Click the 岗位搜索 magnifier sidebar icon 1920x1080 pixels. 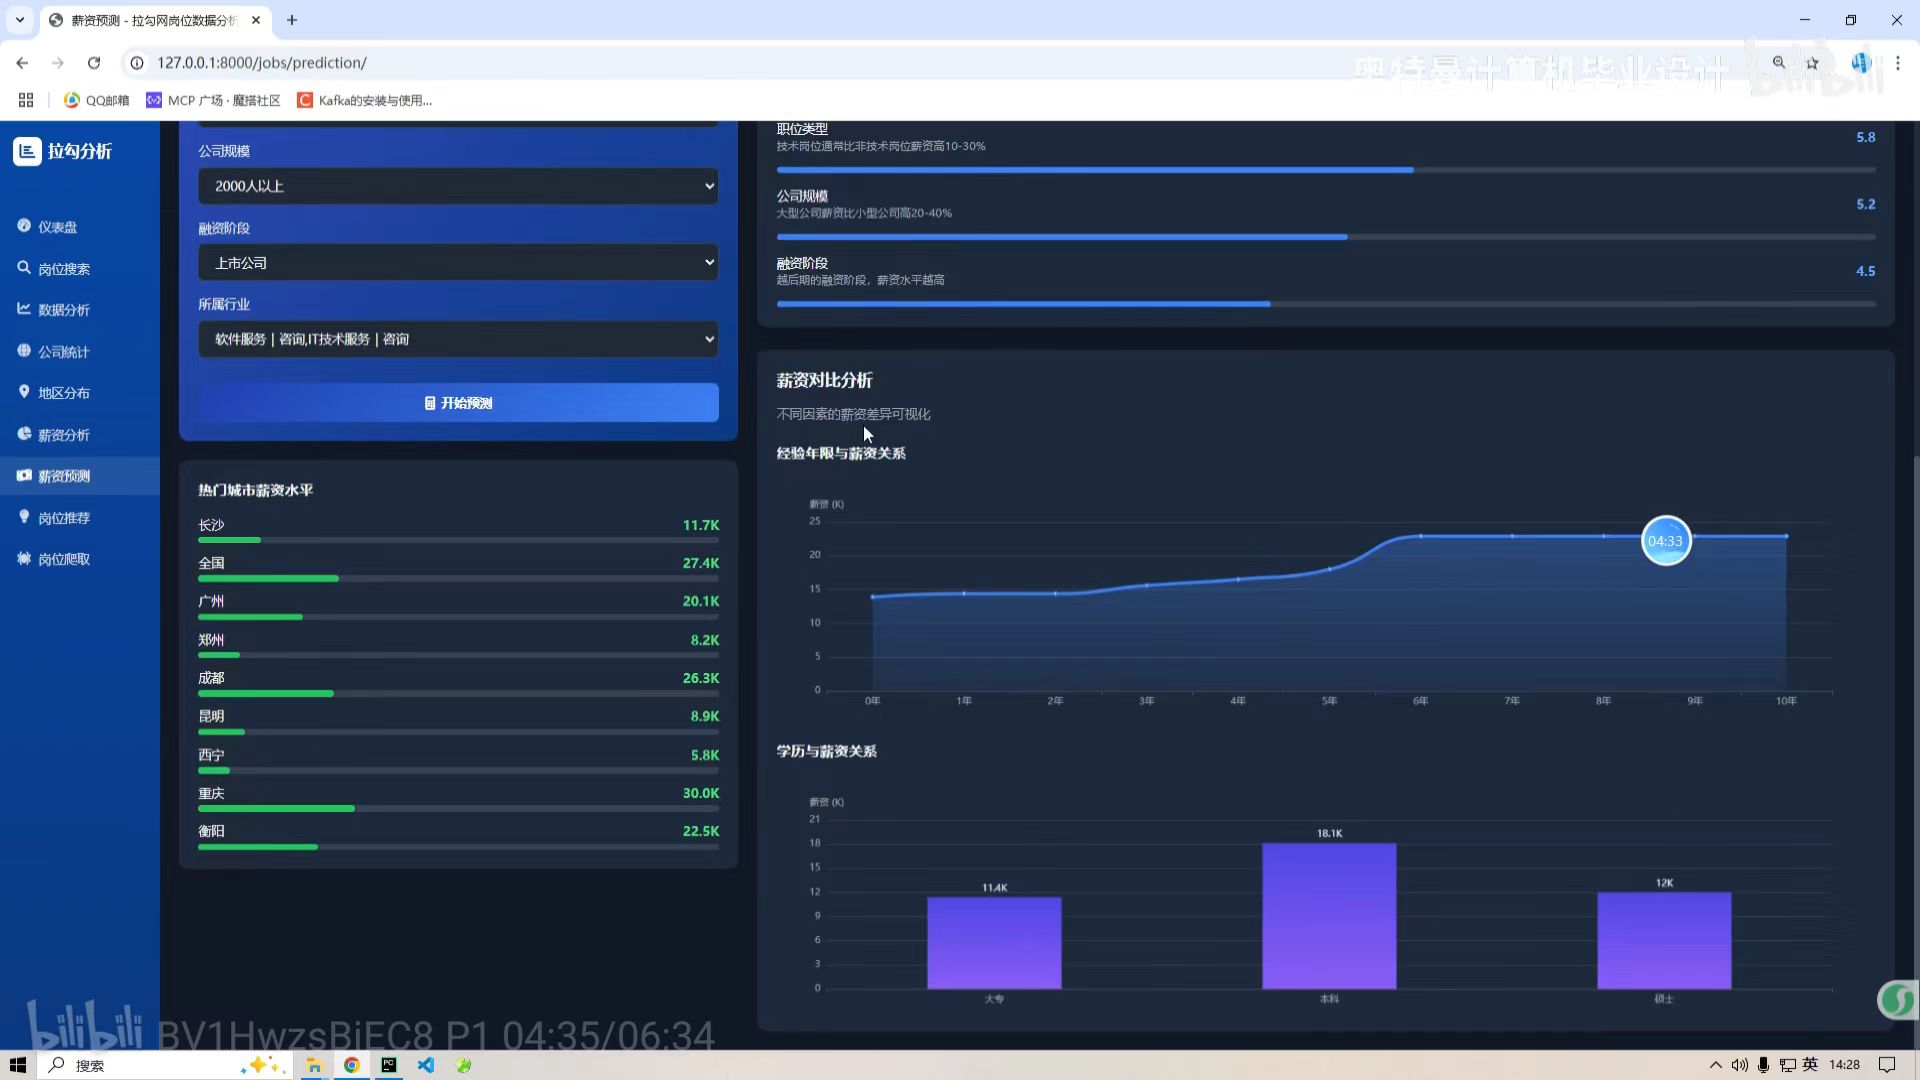[x=24, y=268]
